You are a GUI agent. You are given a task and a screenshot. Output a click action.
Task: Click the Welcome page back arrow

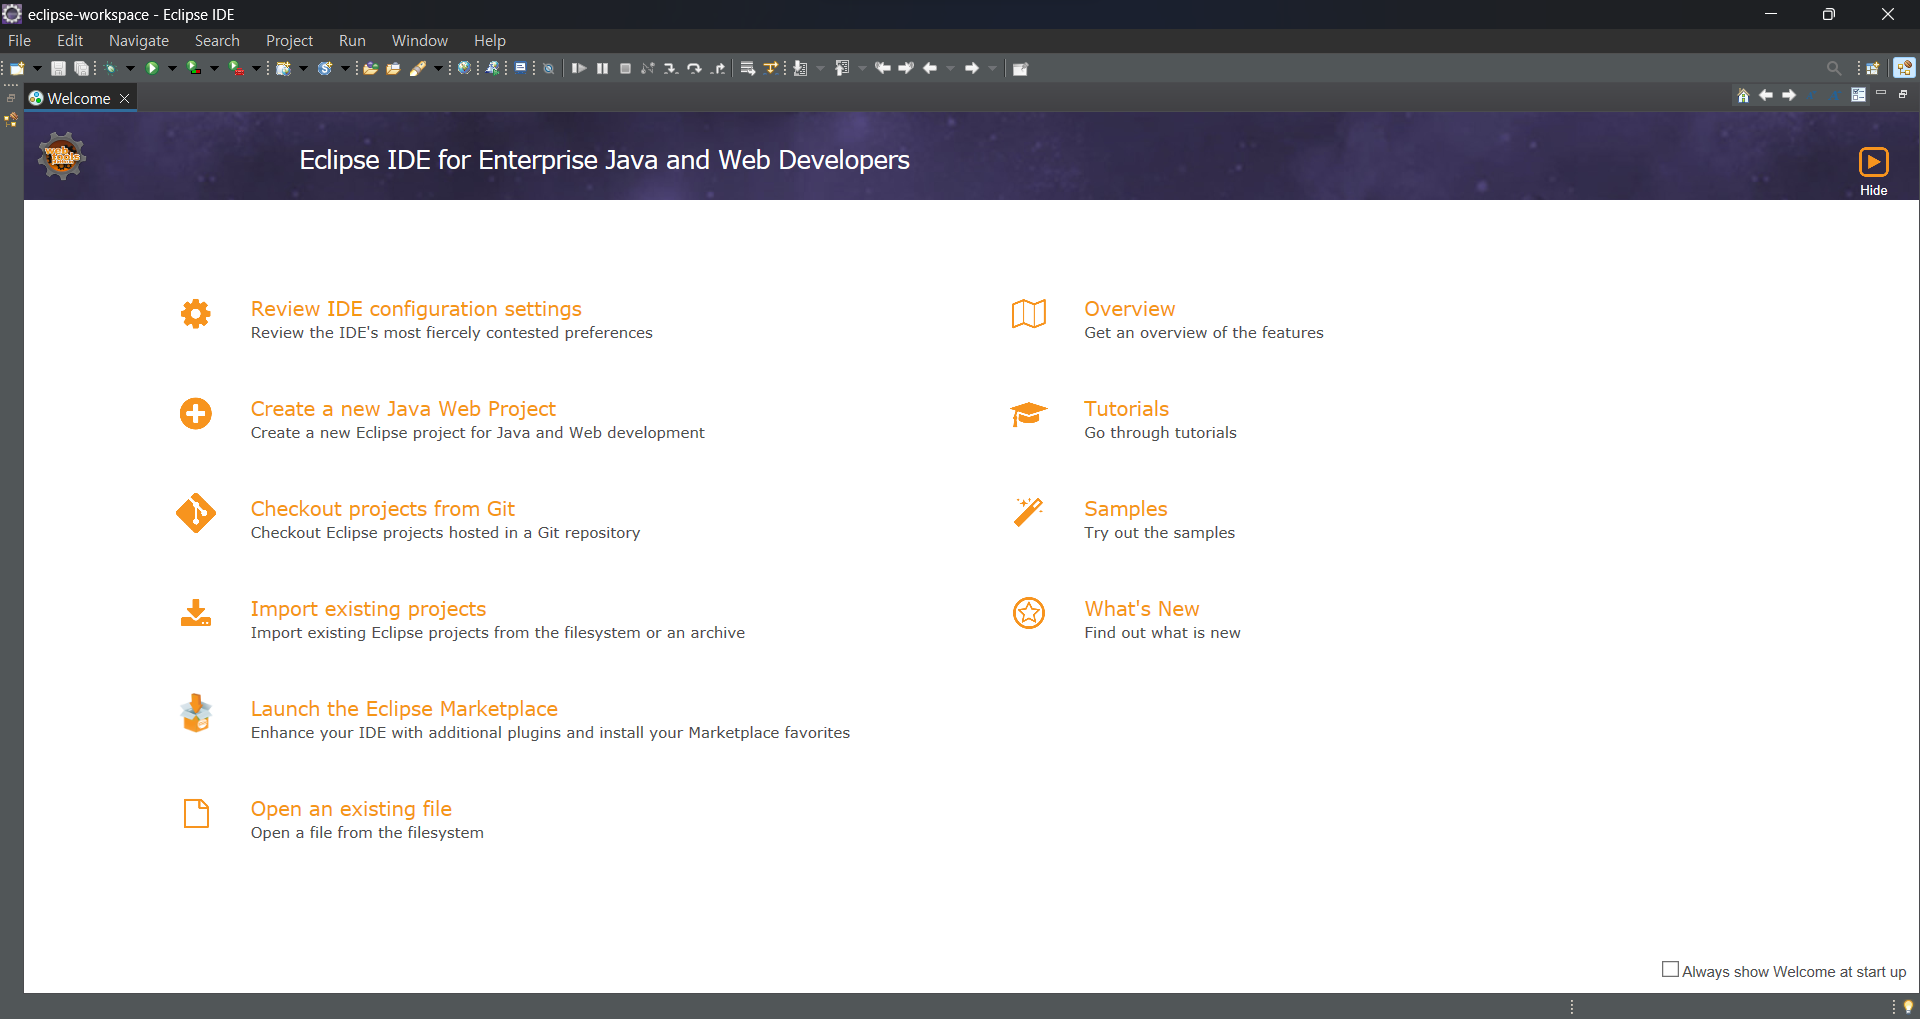tap(1766, 95)
